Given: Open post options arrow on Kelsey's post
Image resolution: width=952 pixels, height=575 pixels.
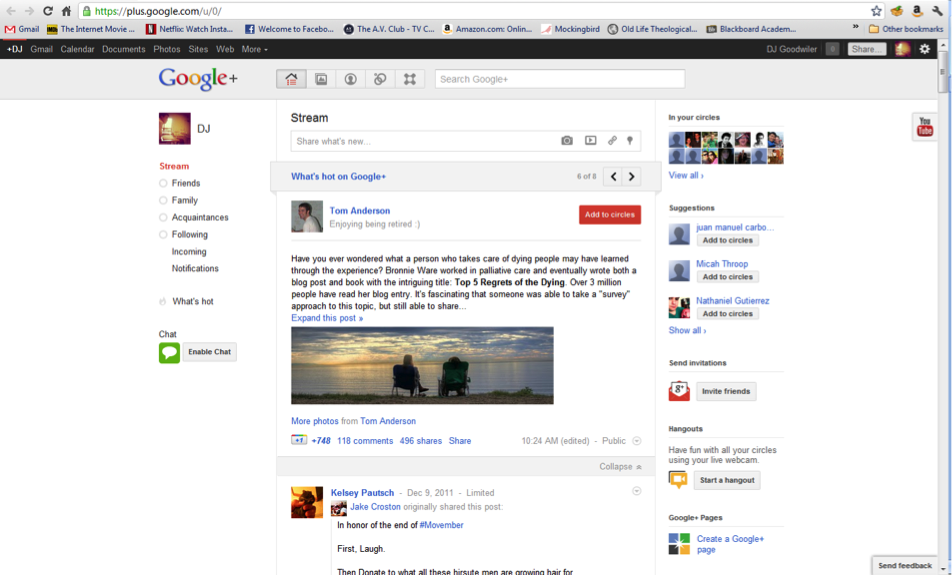Looking at the screenshot, I should click(x=636, y=491).
